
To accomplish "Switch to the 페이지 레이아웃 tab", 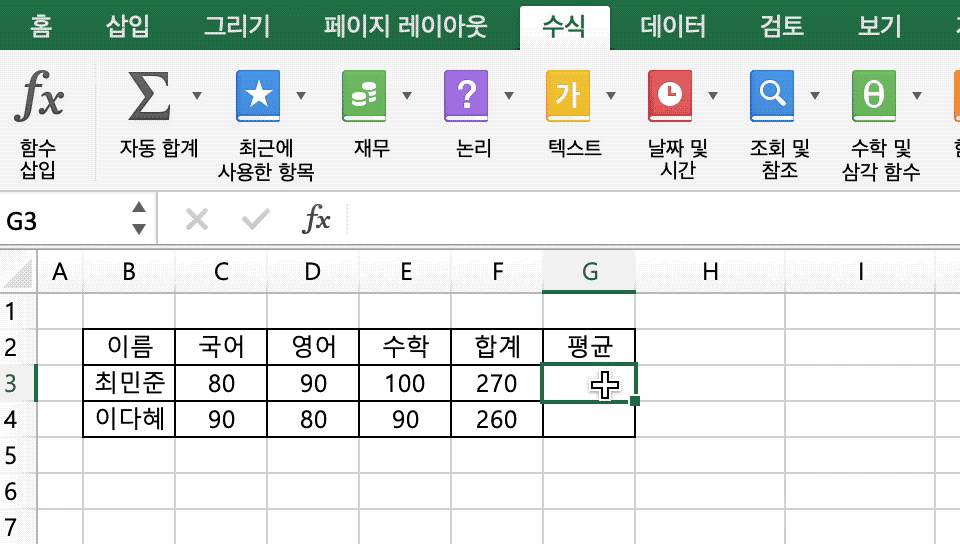I will [405, 26].
